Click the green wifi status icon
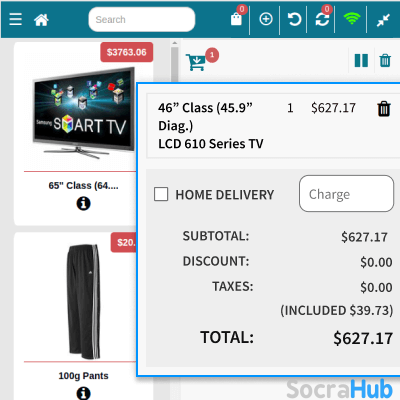Image resolution: width=400 pixels, height=400 pixels. click(352, 19)
